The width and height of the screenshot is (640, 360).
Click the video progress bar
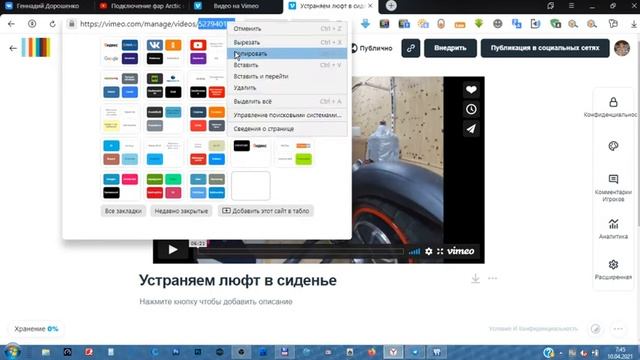coord(300,251)
